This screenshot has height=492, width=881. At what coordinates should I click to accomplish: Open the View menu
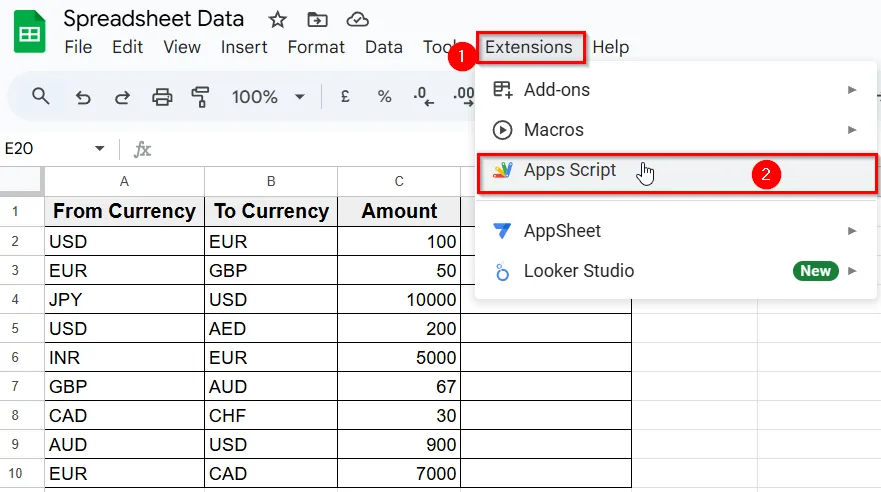pyautogui.click(x=182, y=47)
